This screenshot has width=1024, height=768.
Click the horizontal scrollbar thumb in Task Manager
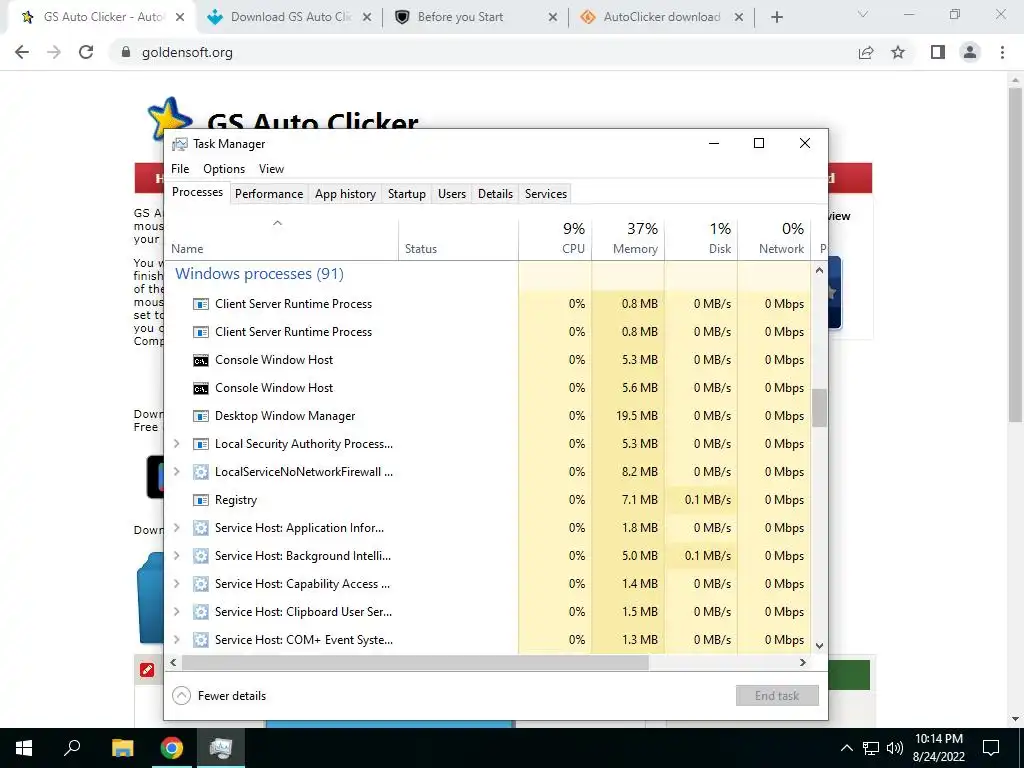point(415,662)
